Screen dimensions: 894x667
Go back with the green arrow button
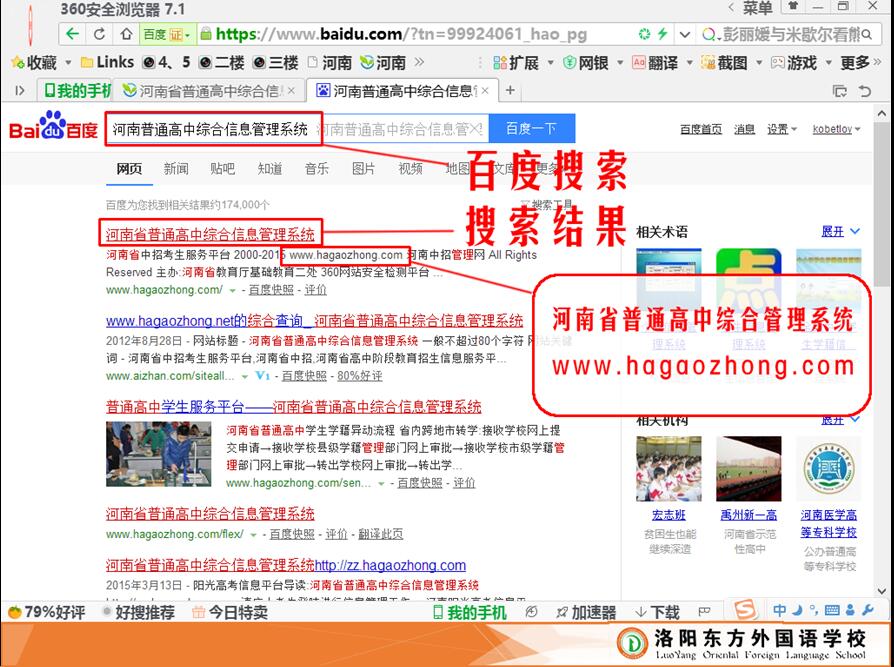(72, 34)
